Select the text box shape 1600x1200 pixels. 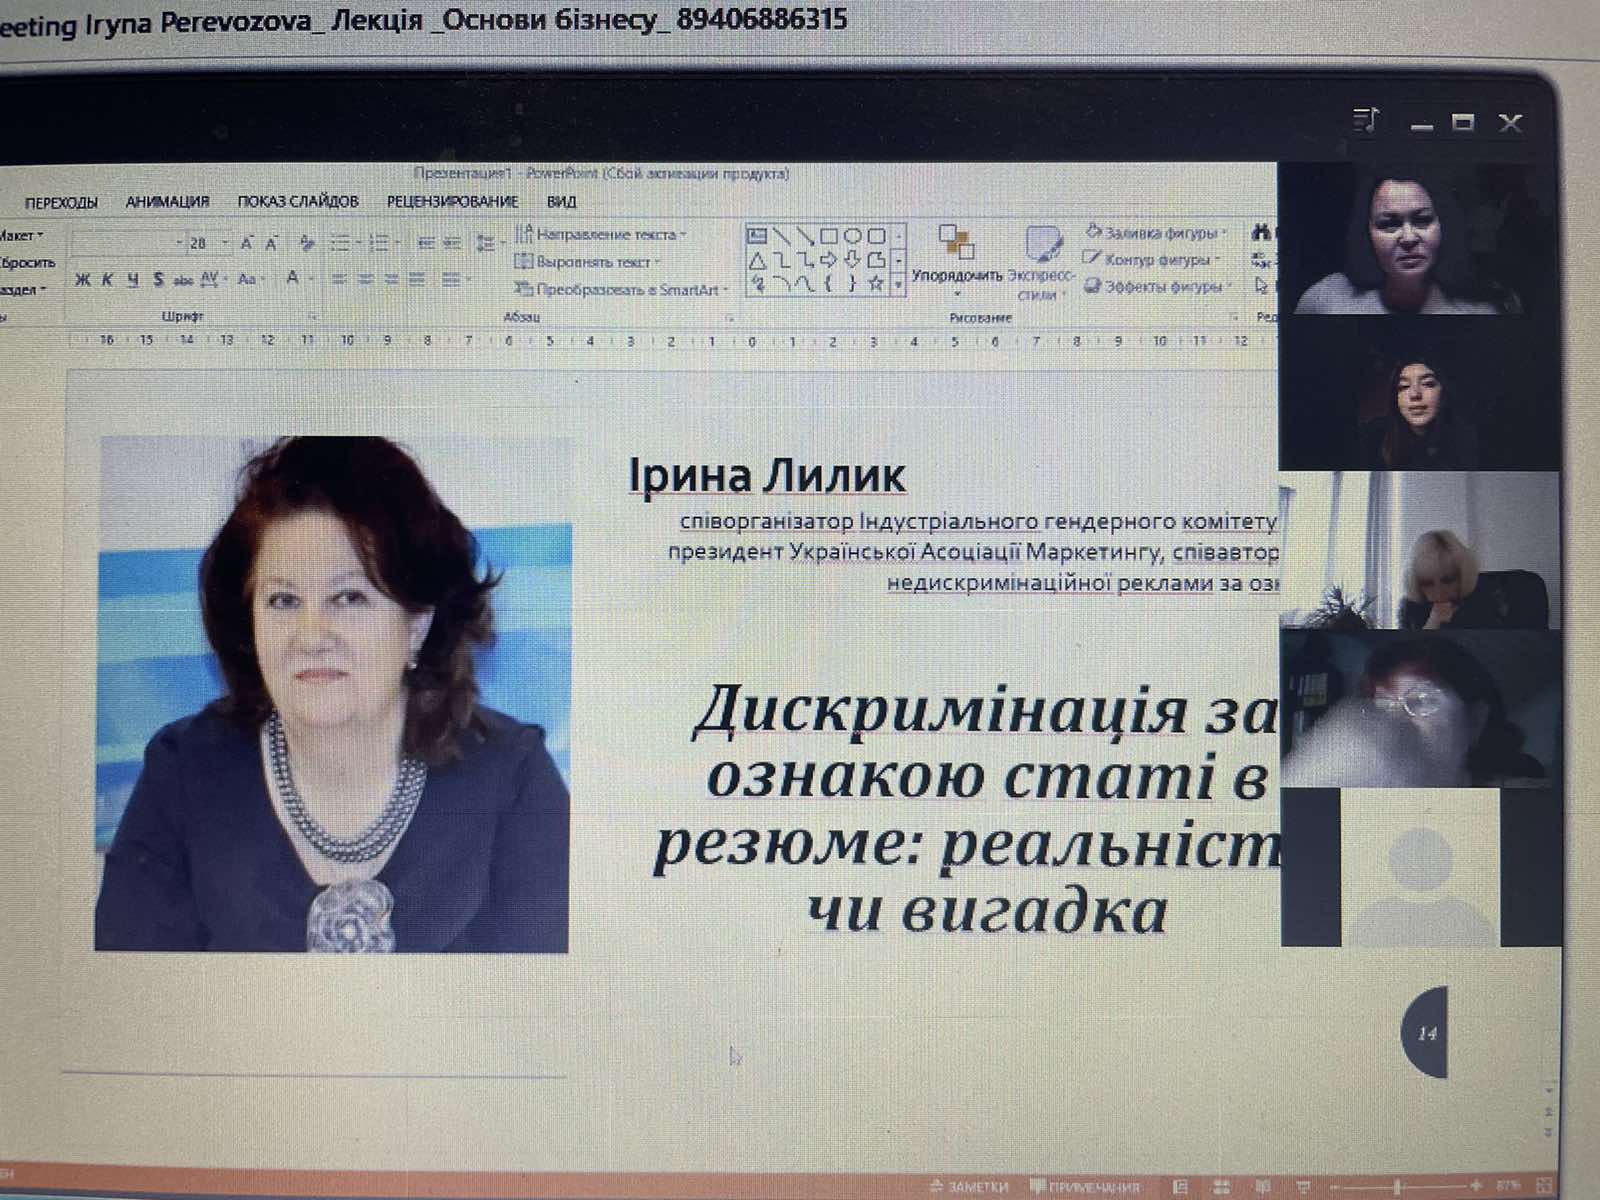(757, 236)
